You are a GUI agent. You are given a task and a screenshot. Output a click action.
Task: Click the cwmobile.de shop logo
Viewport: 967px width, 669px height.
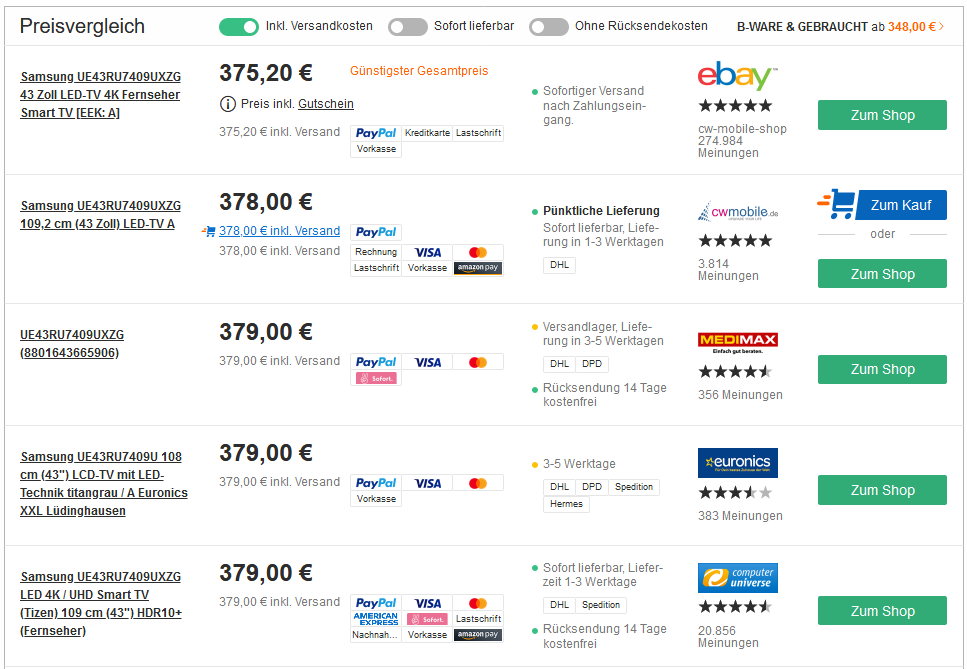pos(738,212)
